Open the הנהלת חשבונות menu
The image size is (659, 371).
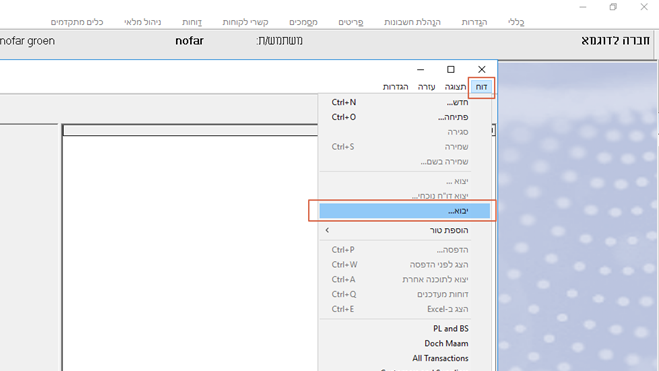[x=412, y=22]
